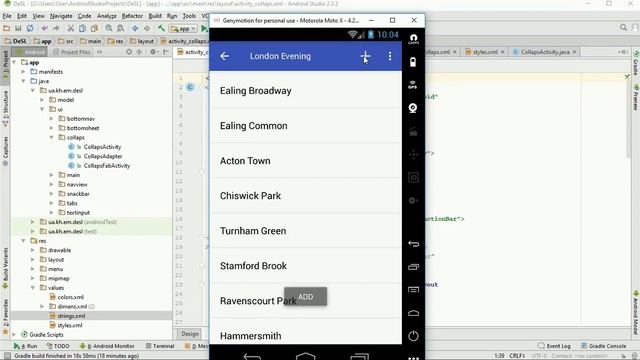
Task: Expand Gradle Scripts node
Action: (14, 335)
